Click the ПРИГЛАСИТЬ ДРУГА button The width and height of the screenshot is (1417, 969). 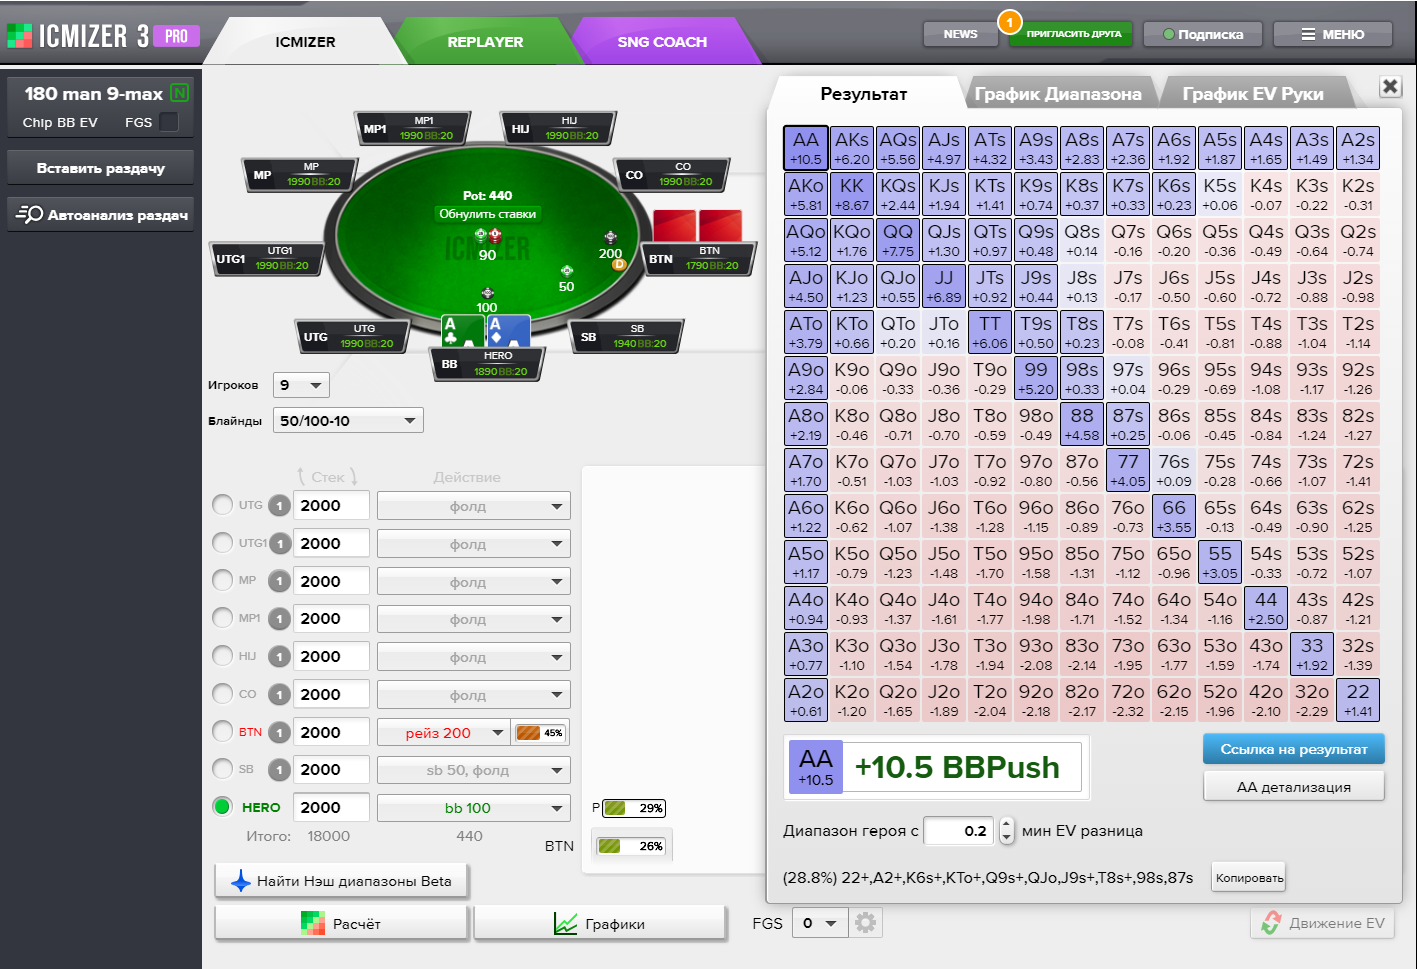pyautogui.click(x=1073, y=34)
